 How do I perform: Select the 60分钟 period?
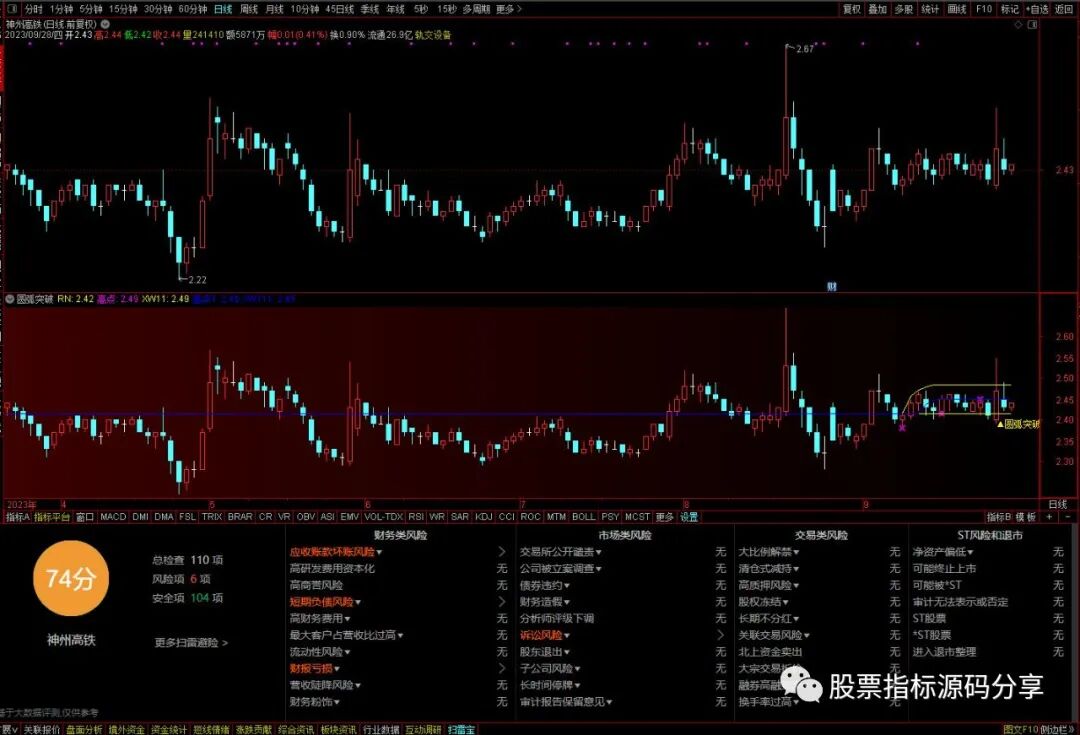192,9
